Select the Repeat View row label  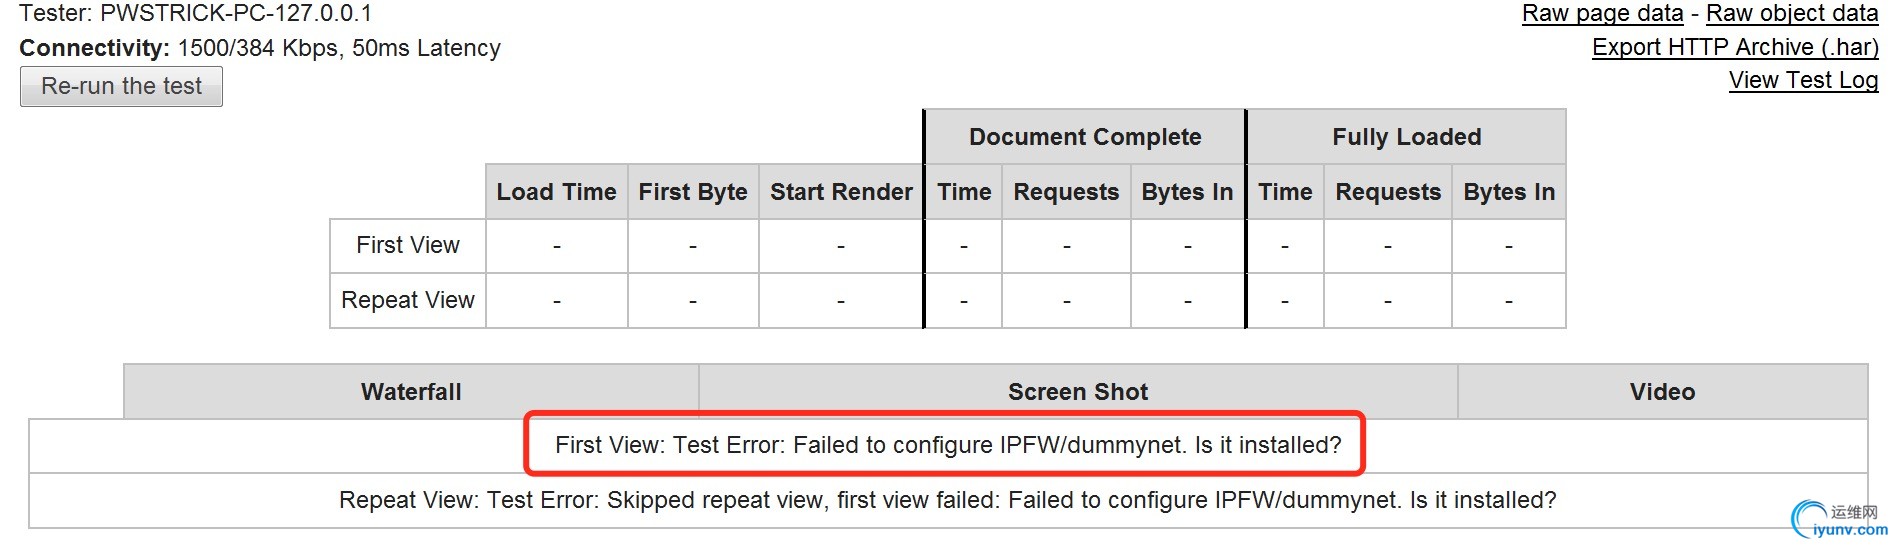pos(408,300)
